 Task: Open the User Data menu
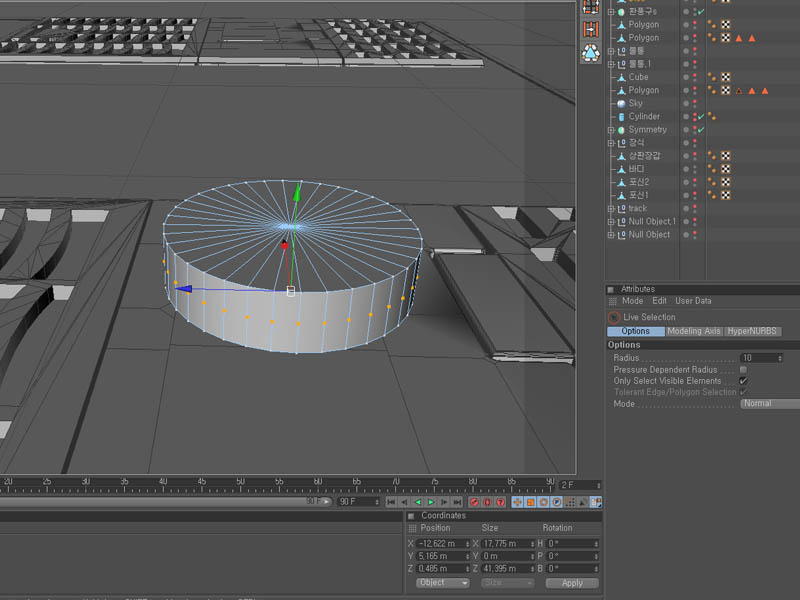[x=693, y=301]
